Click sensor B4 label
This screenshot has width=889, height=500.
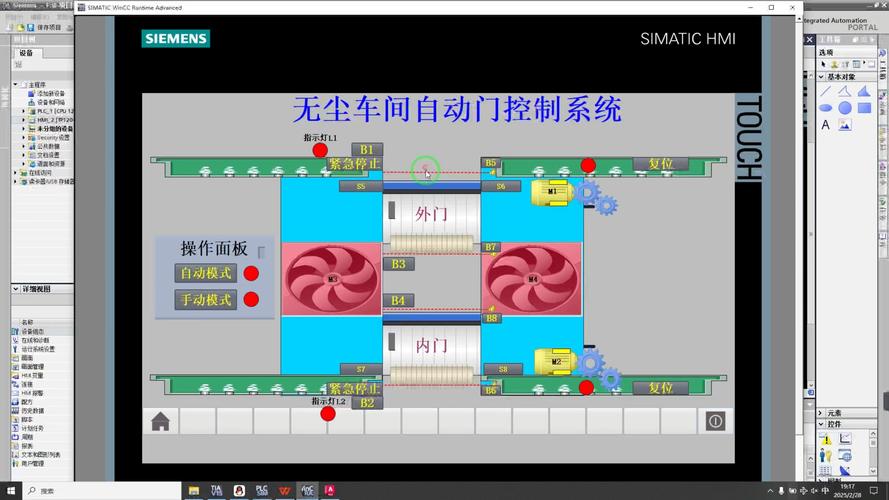click(399, 300)
